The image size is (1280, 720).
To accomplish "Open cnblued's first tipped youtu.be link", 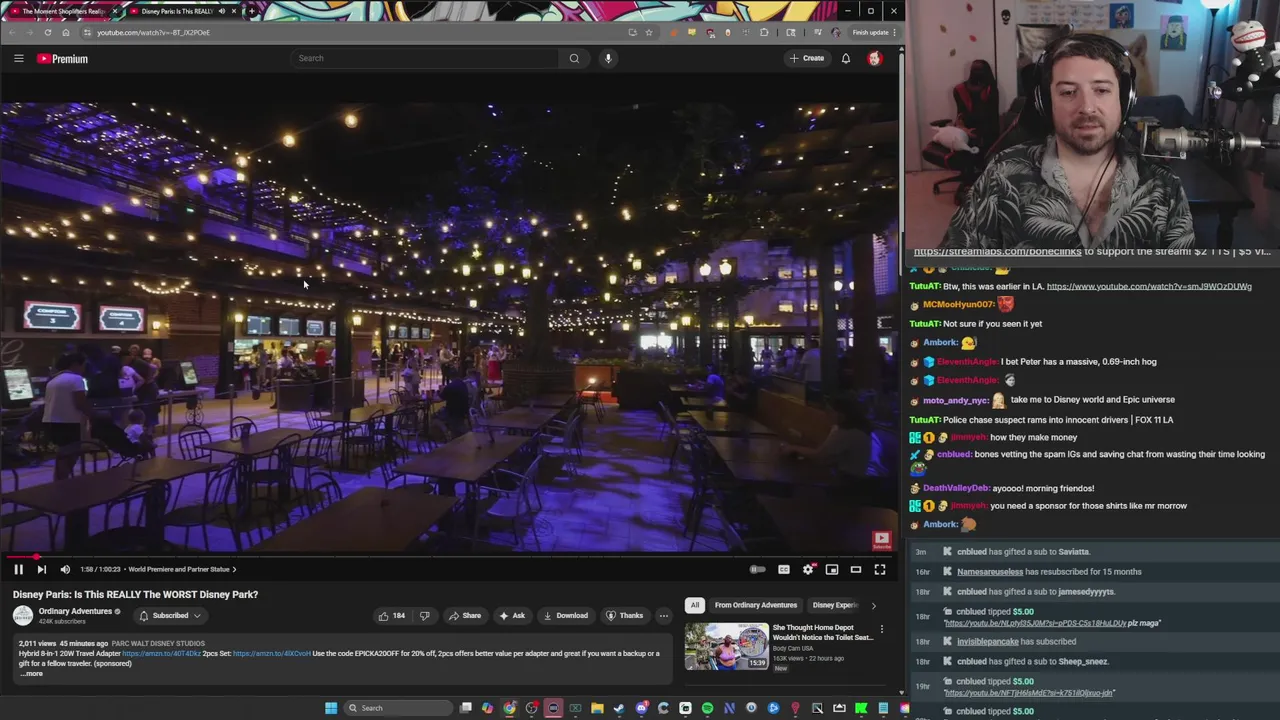I will [x=1035, y=623].
